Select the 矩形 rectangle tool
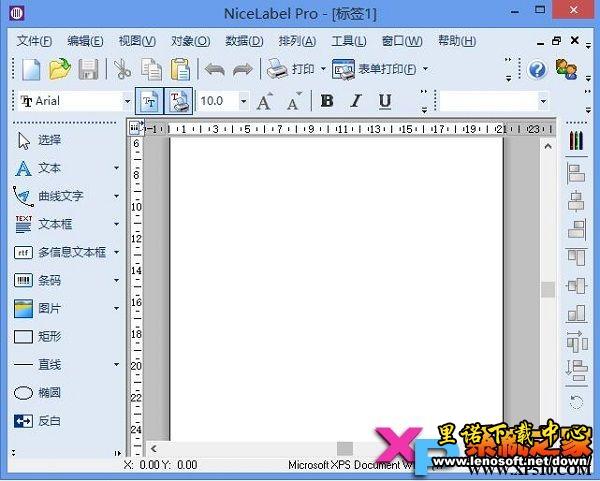The width and height of the screenshot is (600, 481). [x=38, y=337]
